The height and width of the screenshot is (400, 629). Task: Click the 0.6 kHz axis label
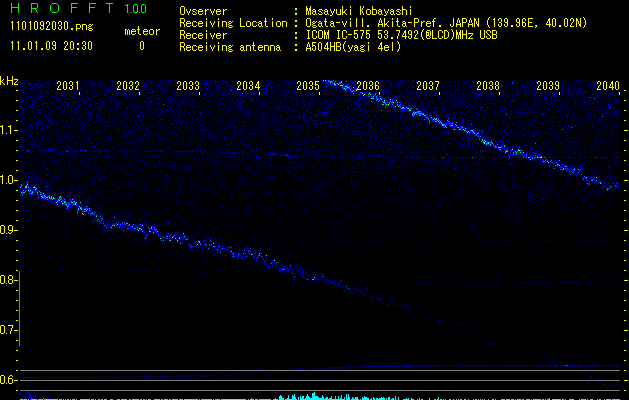point(8,380)
